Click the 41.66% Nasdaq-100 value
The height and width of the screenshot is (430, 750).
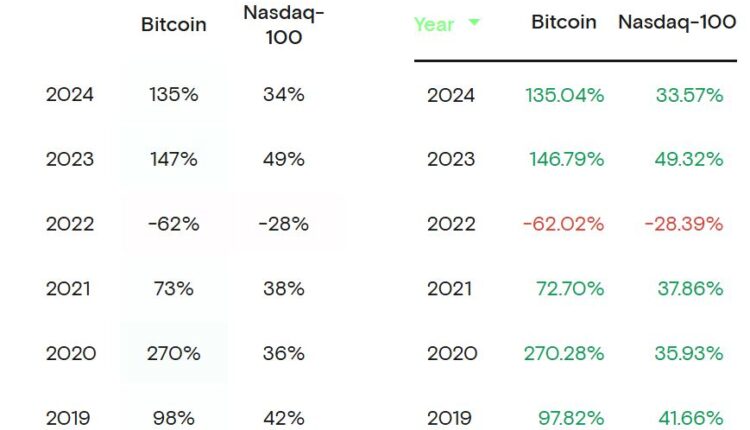click(689, 417)
